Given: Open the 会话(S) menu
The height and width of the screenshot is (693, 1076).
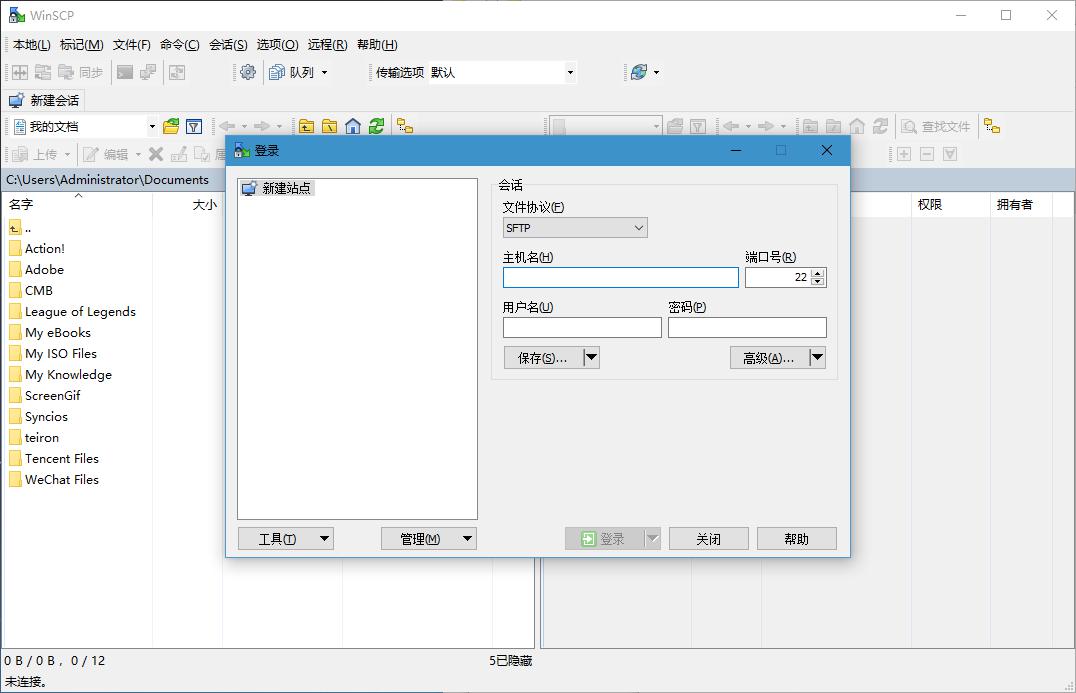Looking at the screenshot, I should coord(228,44).
